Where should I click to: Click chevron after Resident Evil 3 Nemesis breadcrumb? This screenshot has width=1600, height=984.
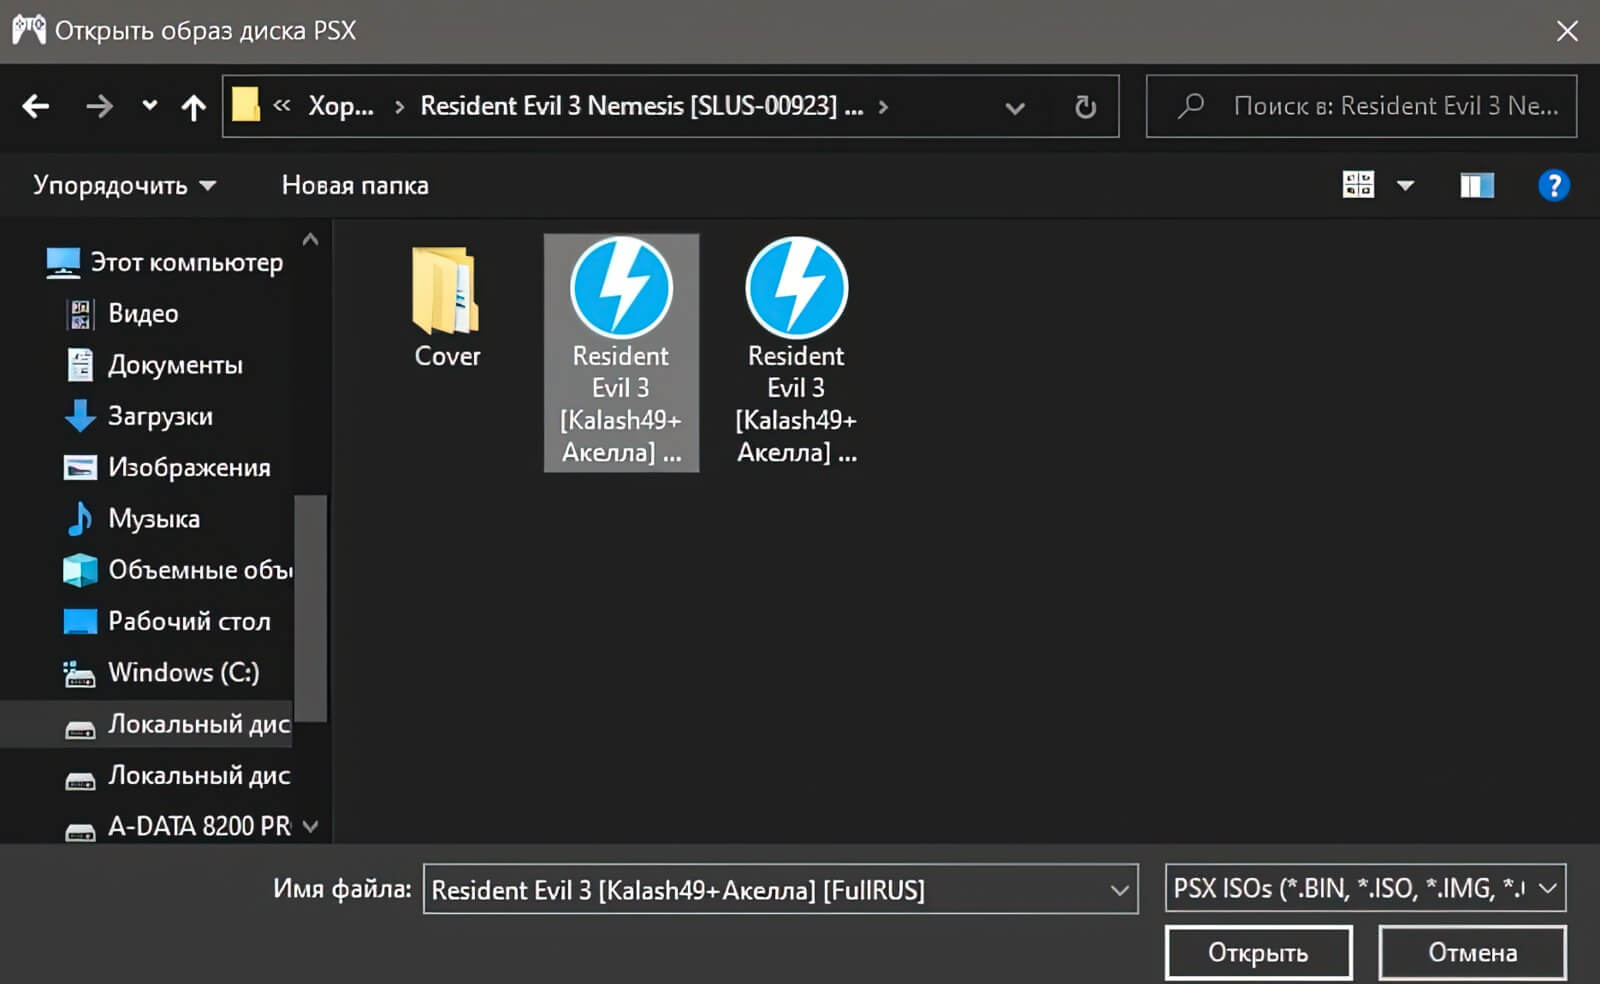pos(883,107)
